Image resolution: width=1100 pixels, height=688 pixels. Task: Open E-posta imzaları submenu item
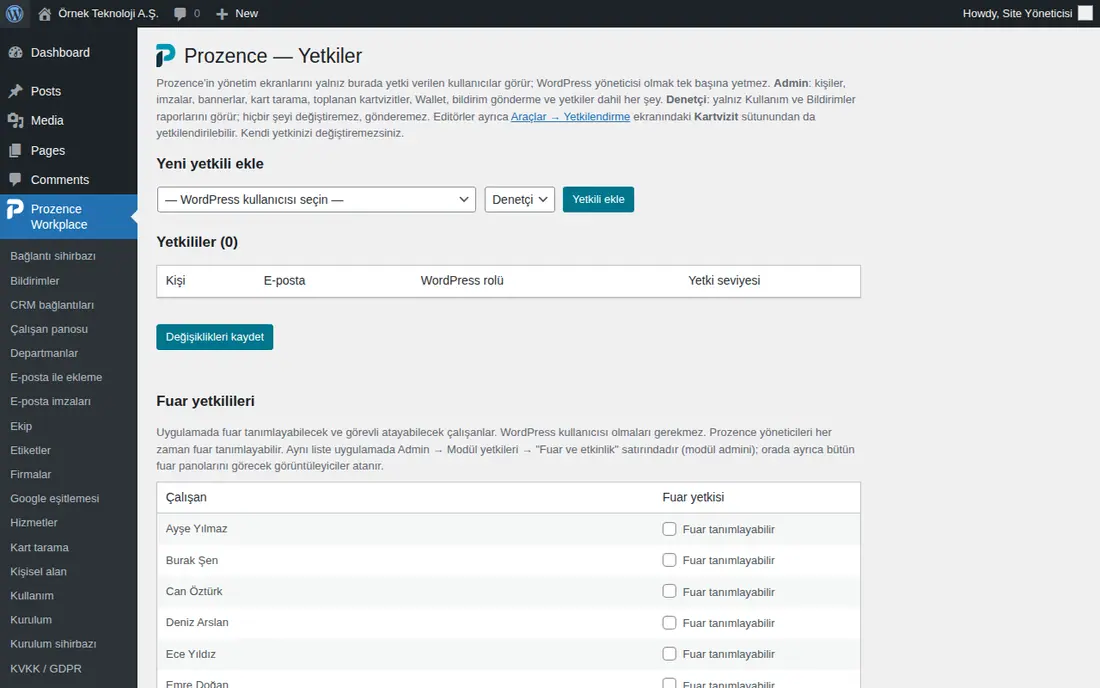pyautogui.click(x=51, y=401)
